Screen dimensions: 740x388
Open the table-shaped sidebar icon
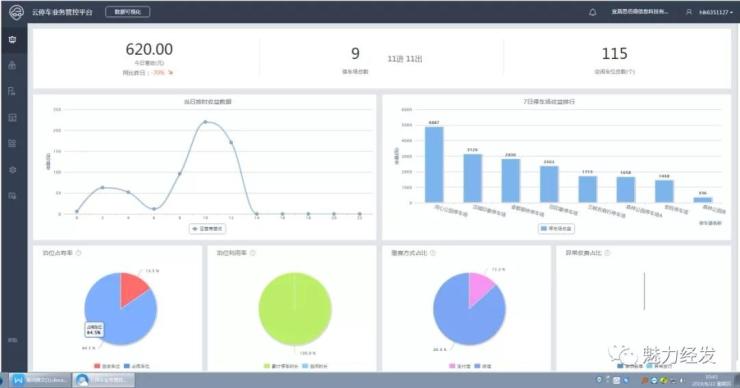12,118
